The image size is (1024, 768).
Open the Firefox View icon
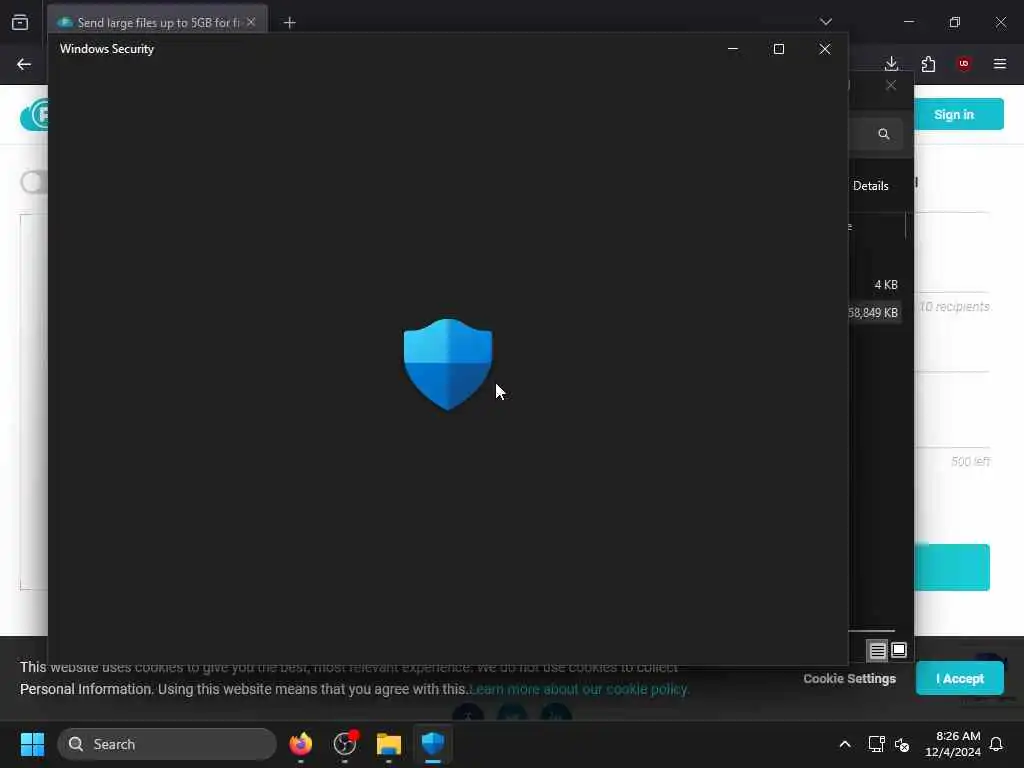click(x=20, y=22)
